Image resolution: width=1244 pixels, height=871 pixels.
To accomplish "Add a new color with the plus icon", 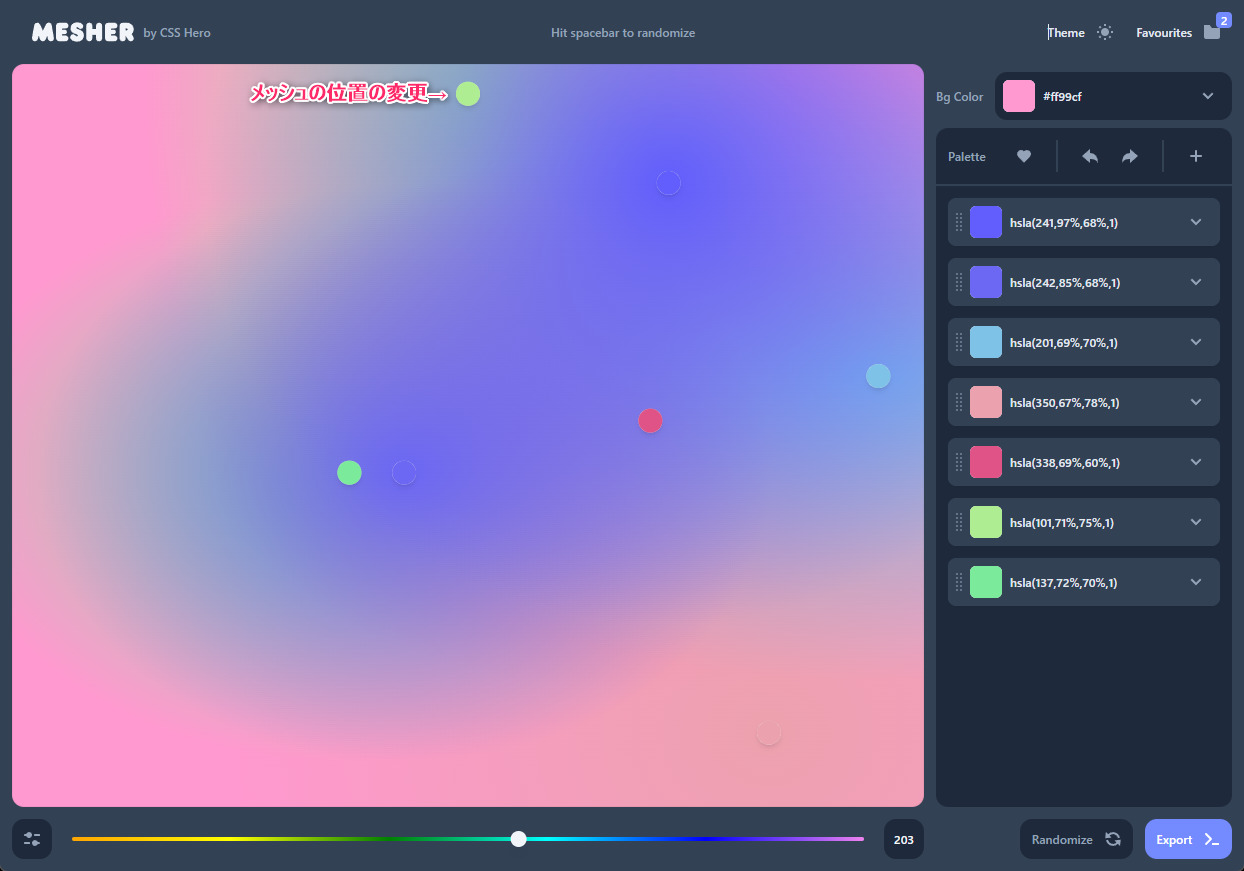I will point(1195,156).
